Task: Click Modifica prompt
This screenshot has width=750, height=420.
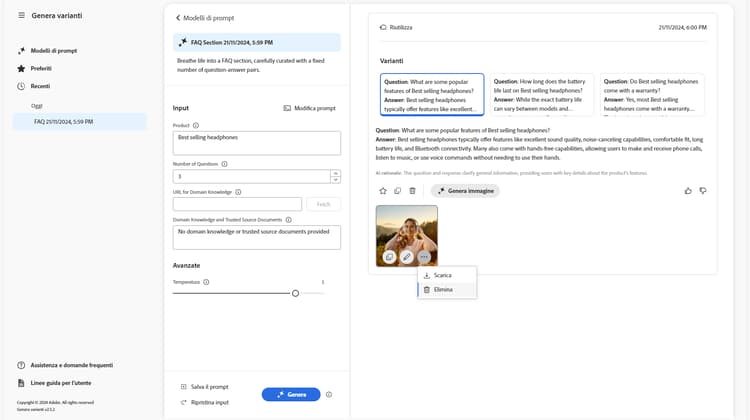Action: pos(310,108)
